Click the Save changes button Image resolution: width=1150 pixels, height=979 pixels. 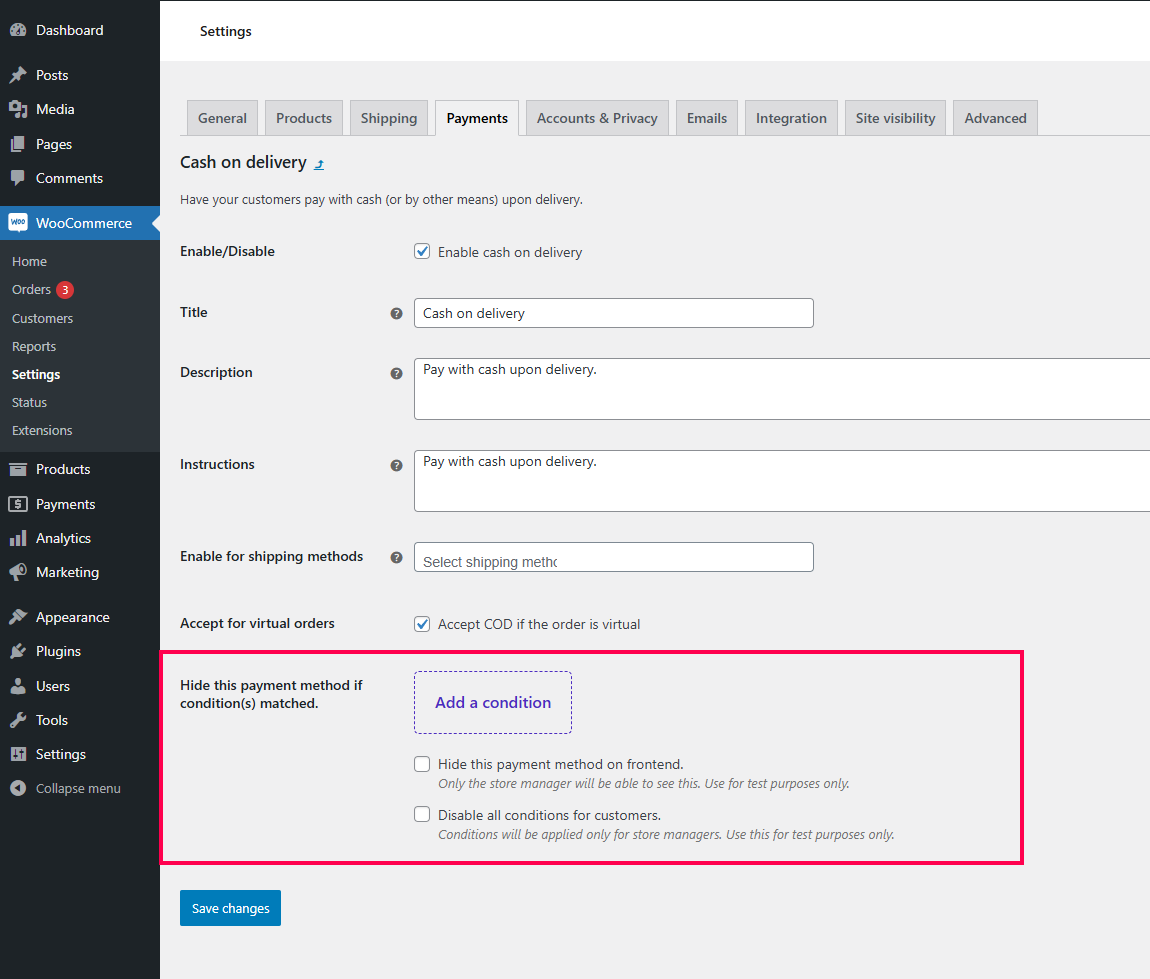(230, 908)
